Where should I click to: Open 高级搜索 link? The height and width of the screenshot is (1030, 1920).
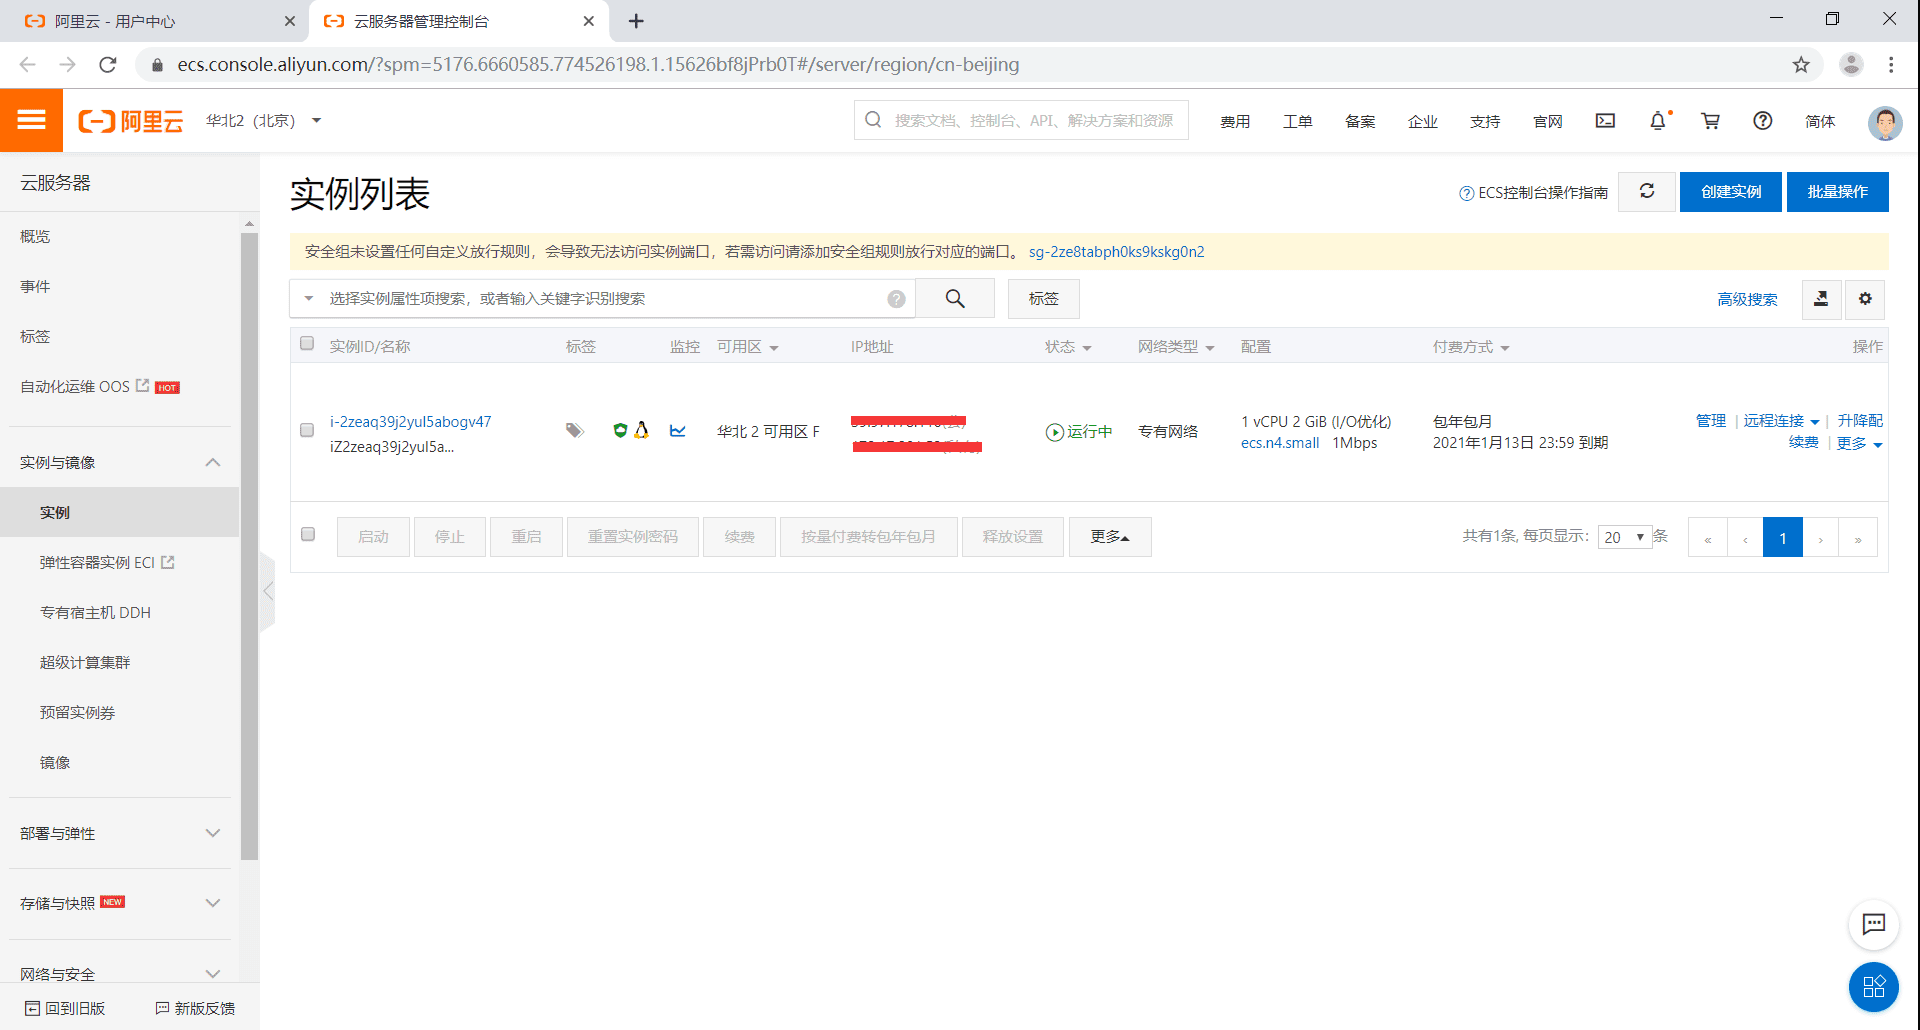click(1747, 299)
